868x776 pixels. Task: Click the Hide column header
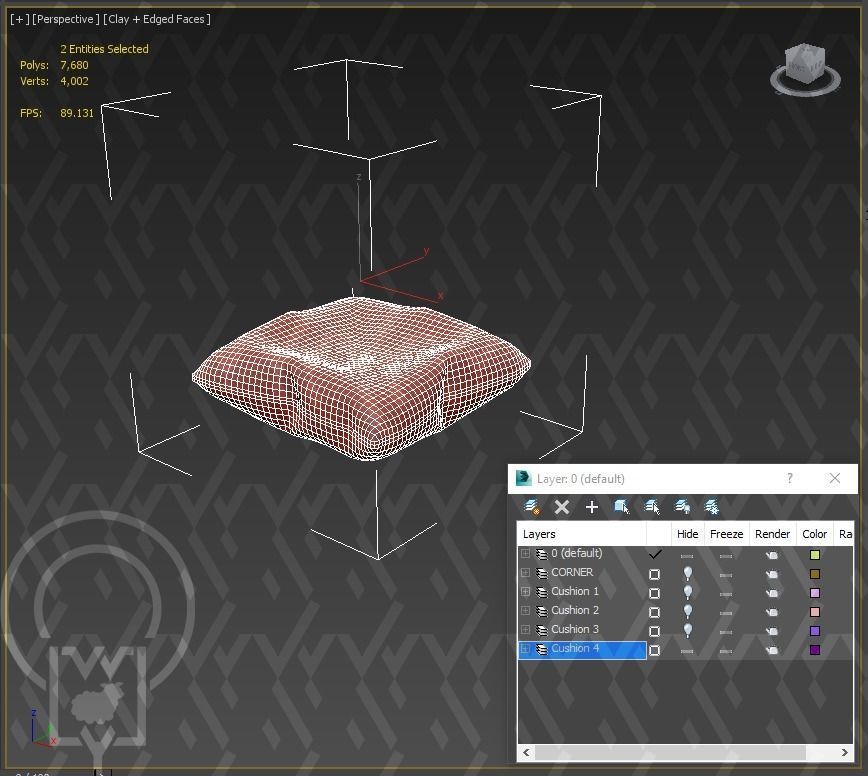coord(687,534)
